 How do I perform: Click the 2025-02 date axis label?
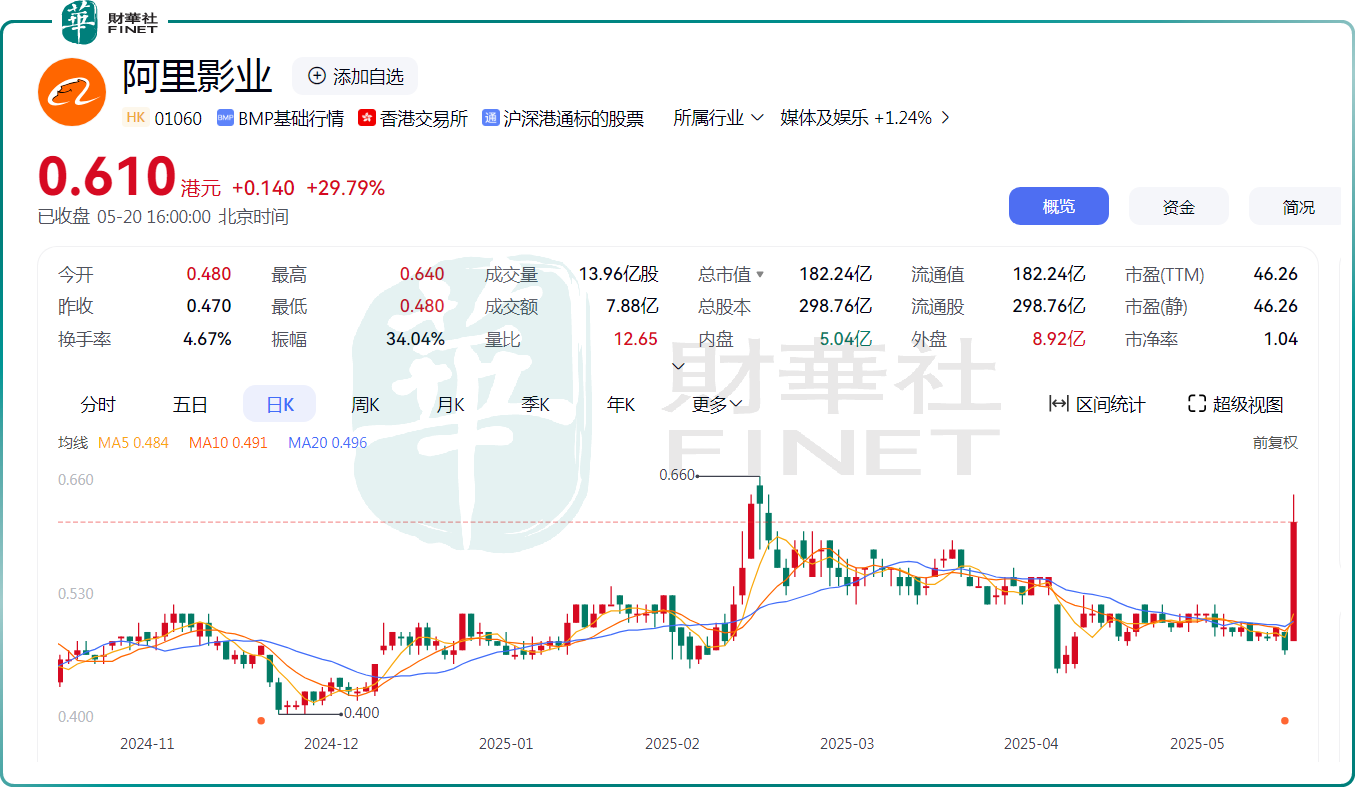click(x=672, y=744)
